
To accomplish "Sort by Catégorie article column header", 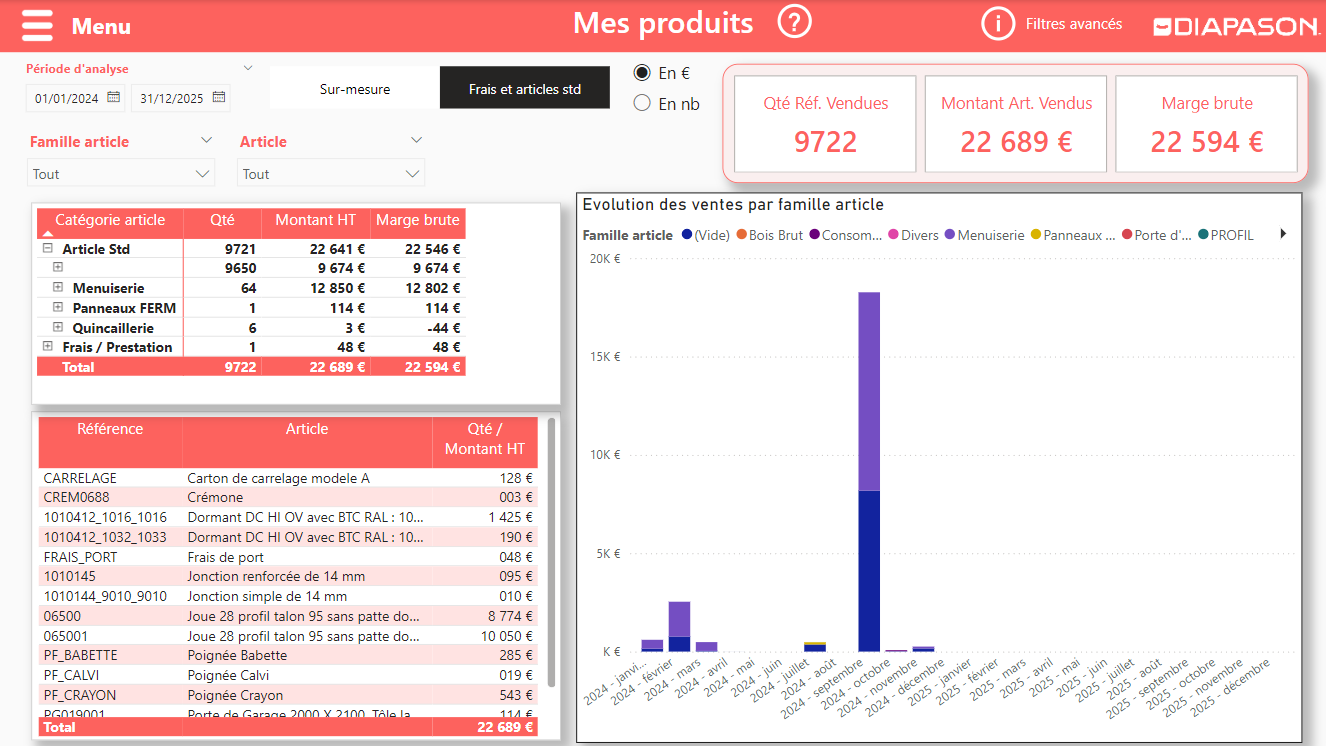I will click(110, 220).
